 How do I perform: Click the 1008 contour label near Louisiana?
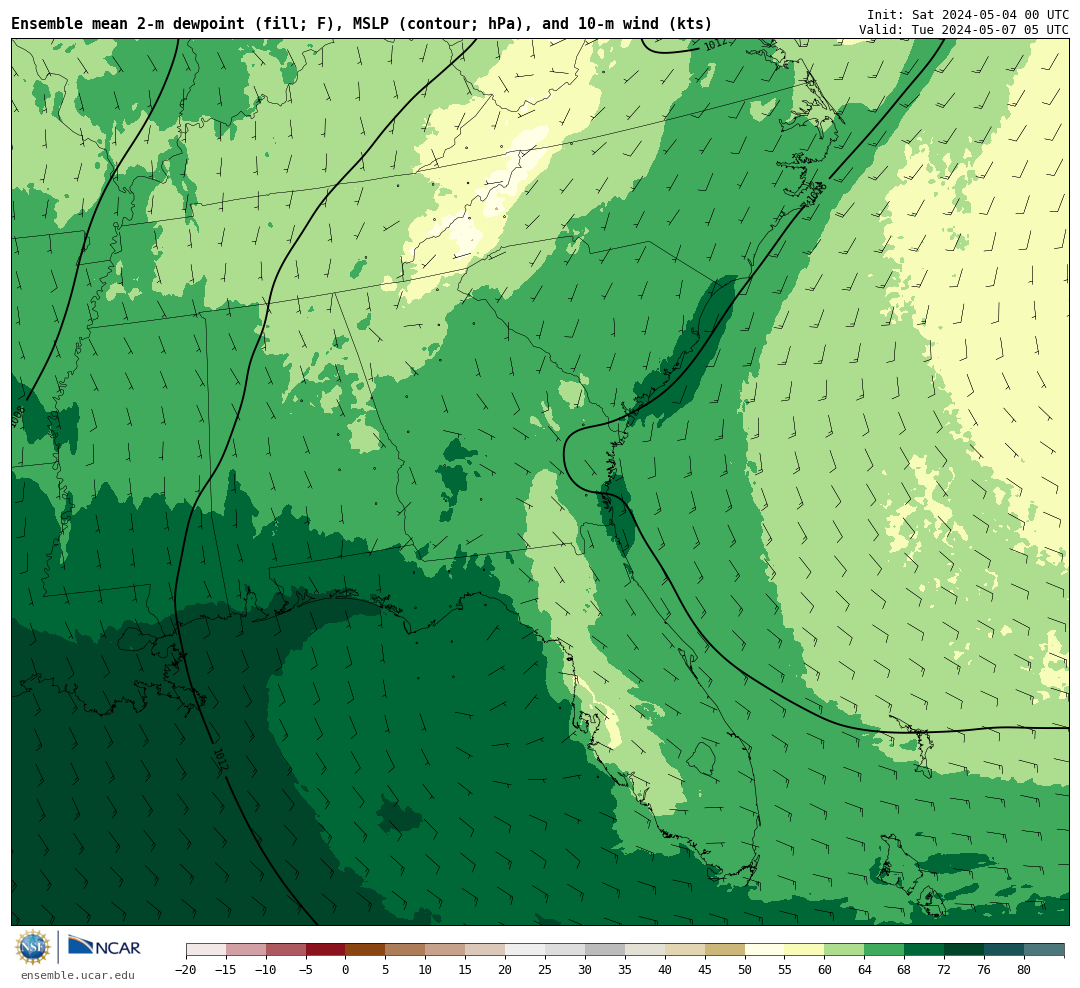[x=18, y=416]
